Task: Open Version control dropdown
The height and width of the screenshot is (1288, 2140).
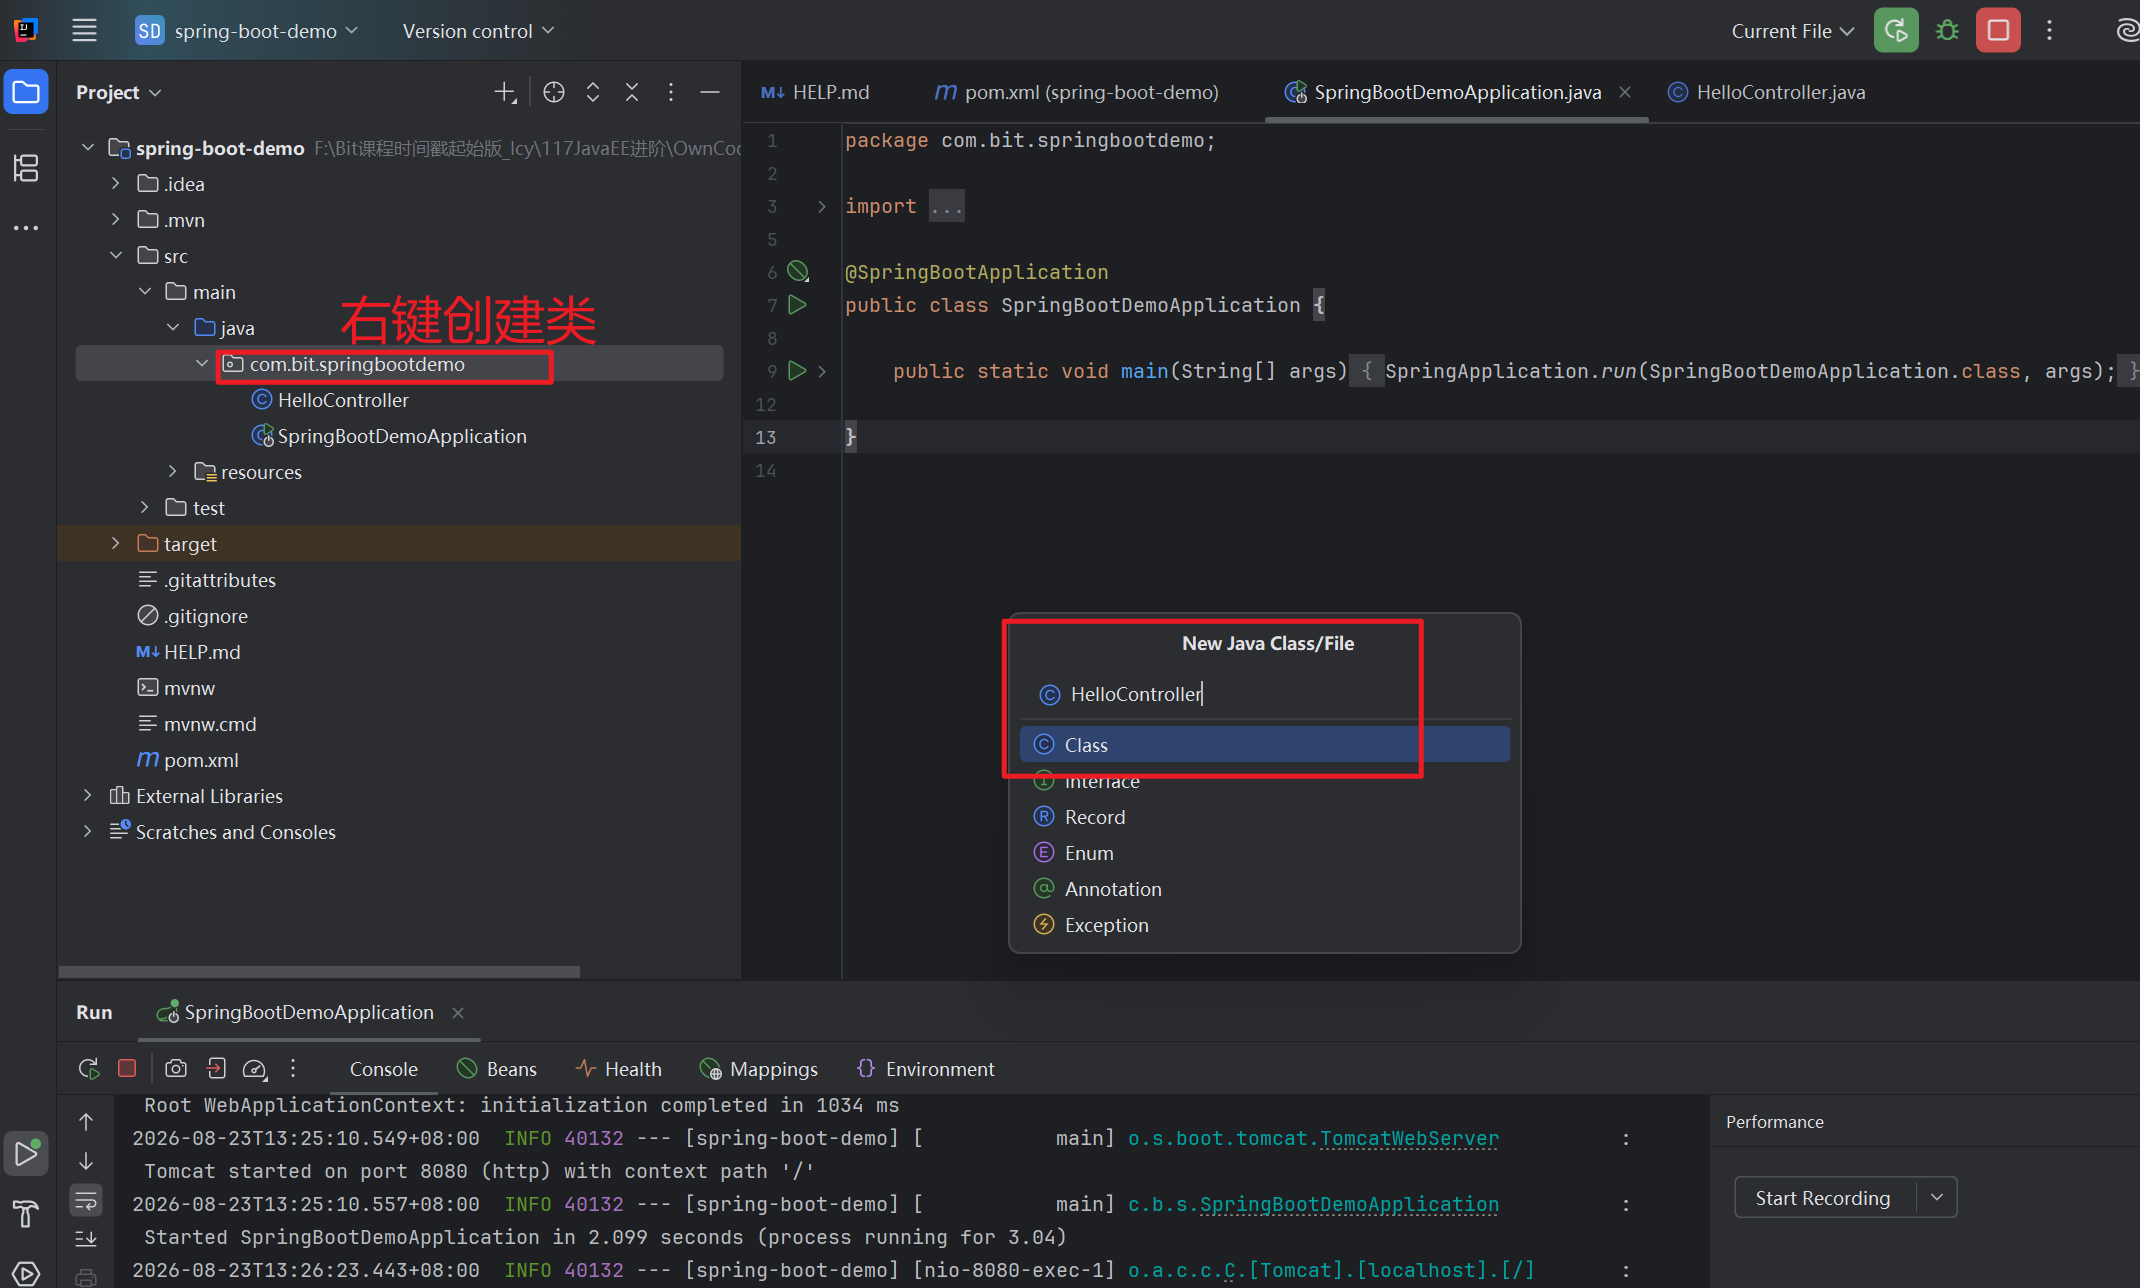Action: (478, 31)
